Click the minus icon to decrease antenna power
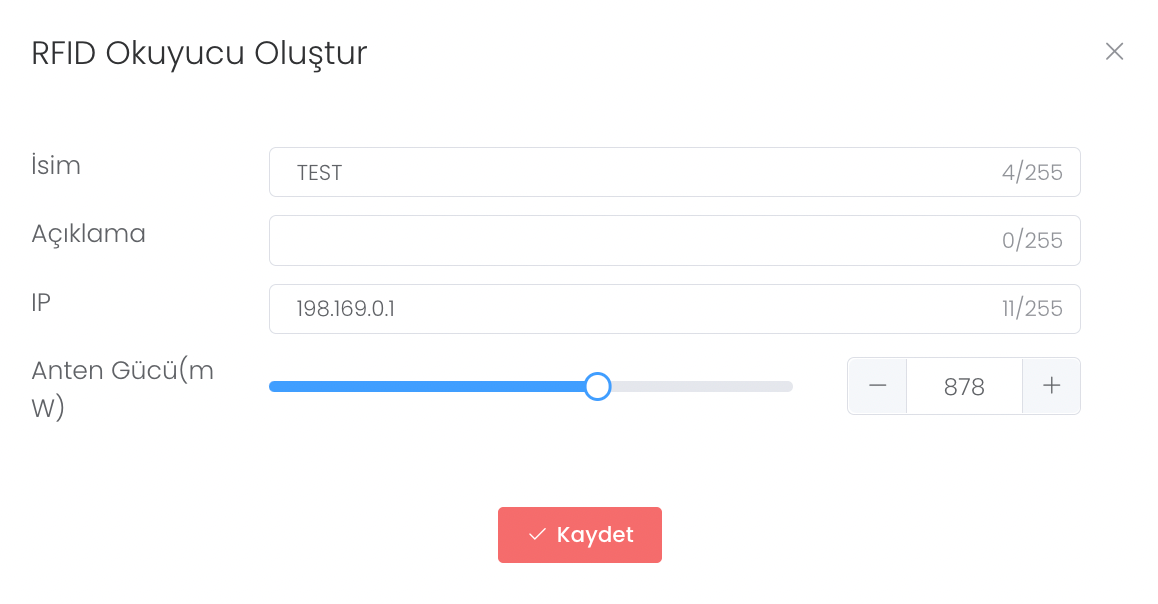Screen dimensions: 1158x604 [x=877, y=386]
